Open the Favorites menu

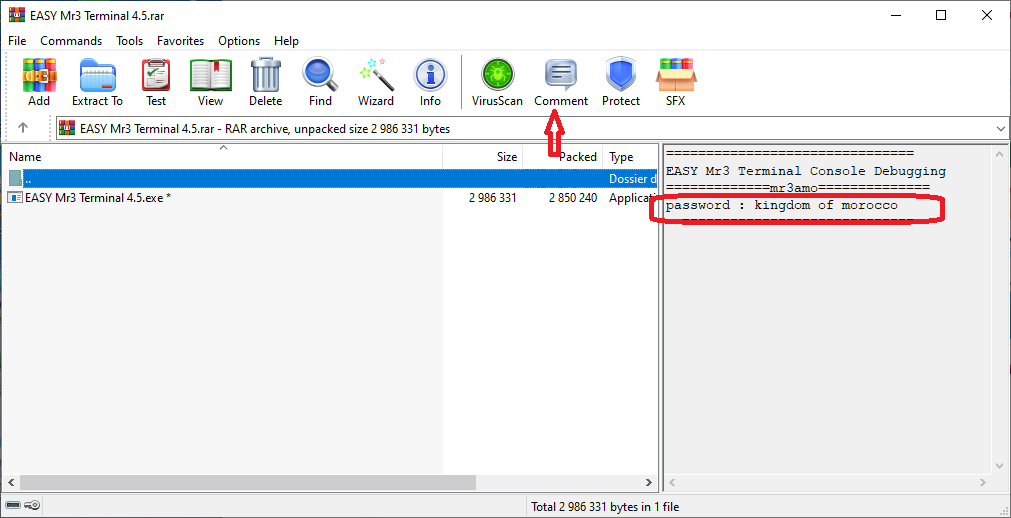click(181, 41)
